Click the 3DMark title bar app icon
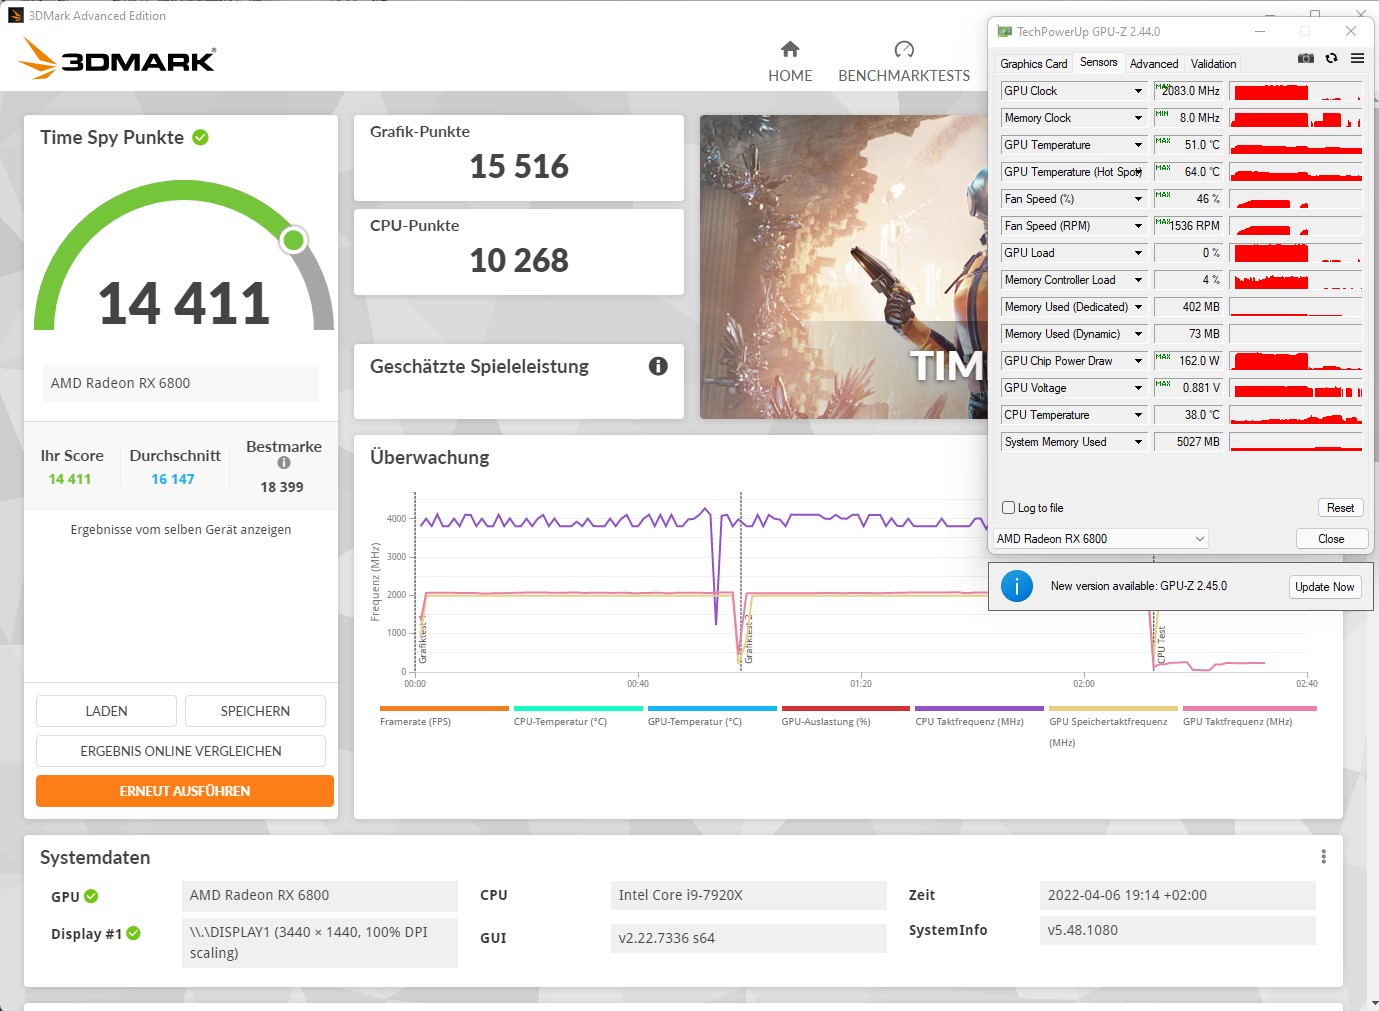 pos(15,15)
